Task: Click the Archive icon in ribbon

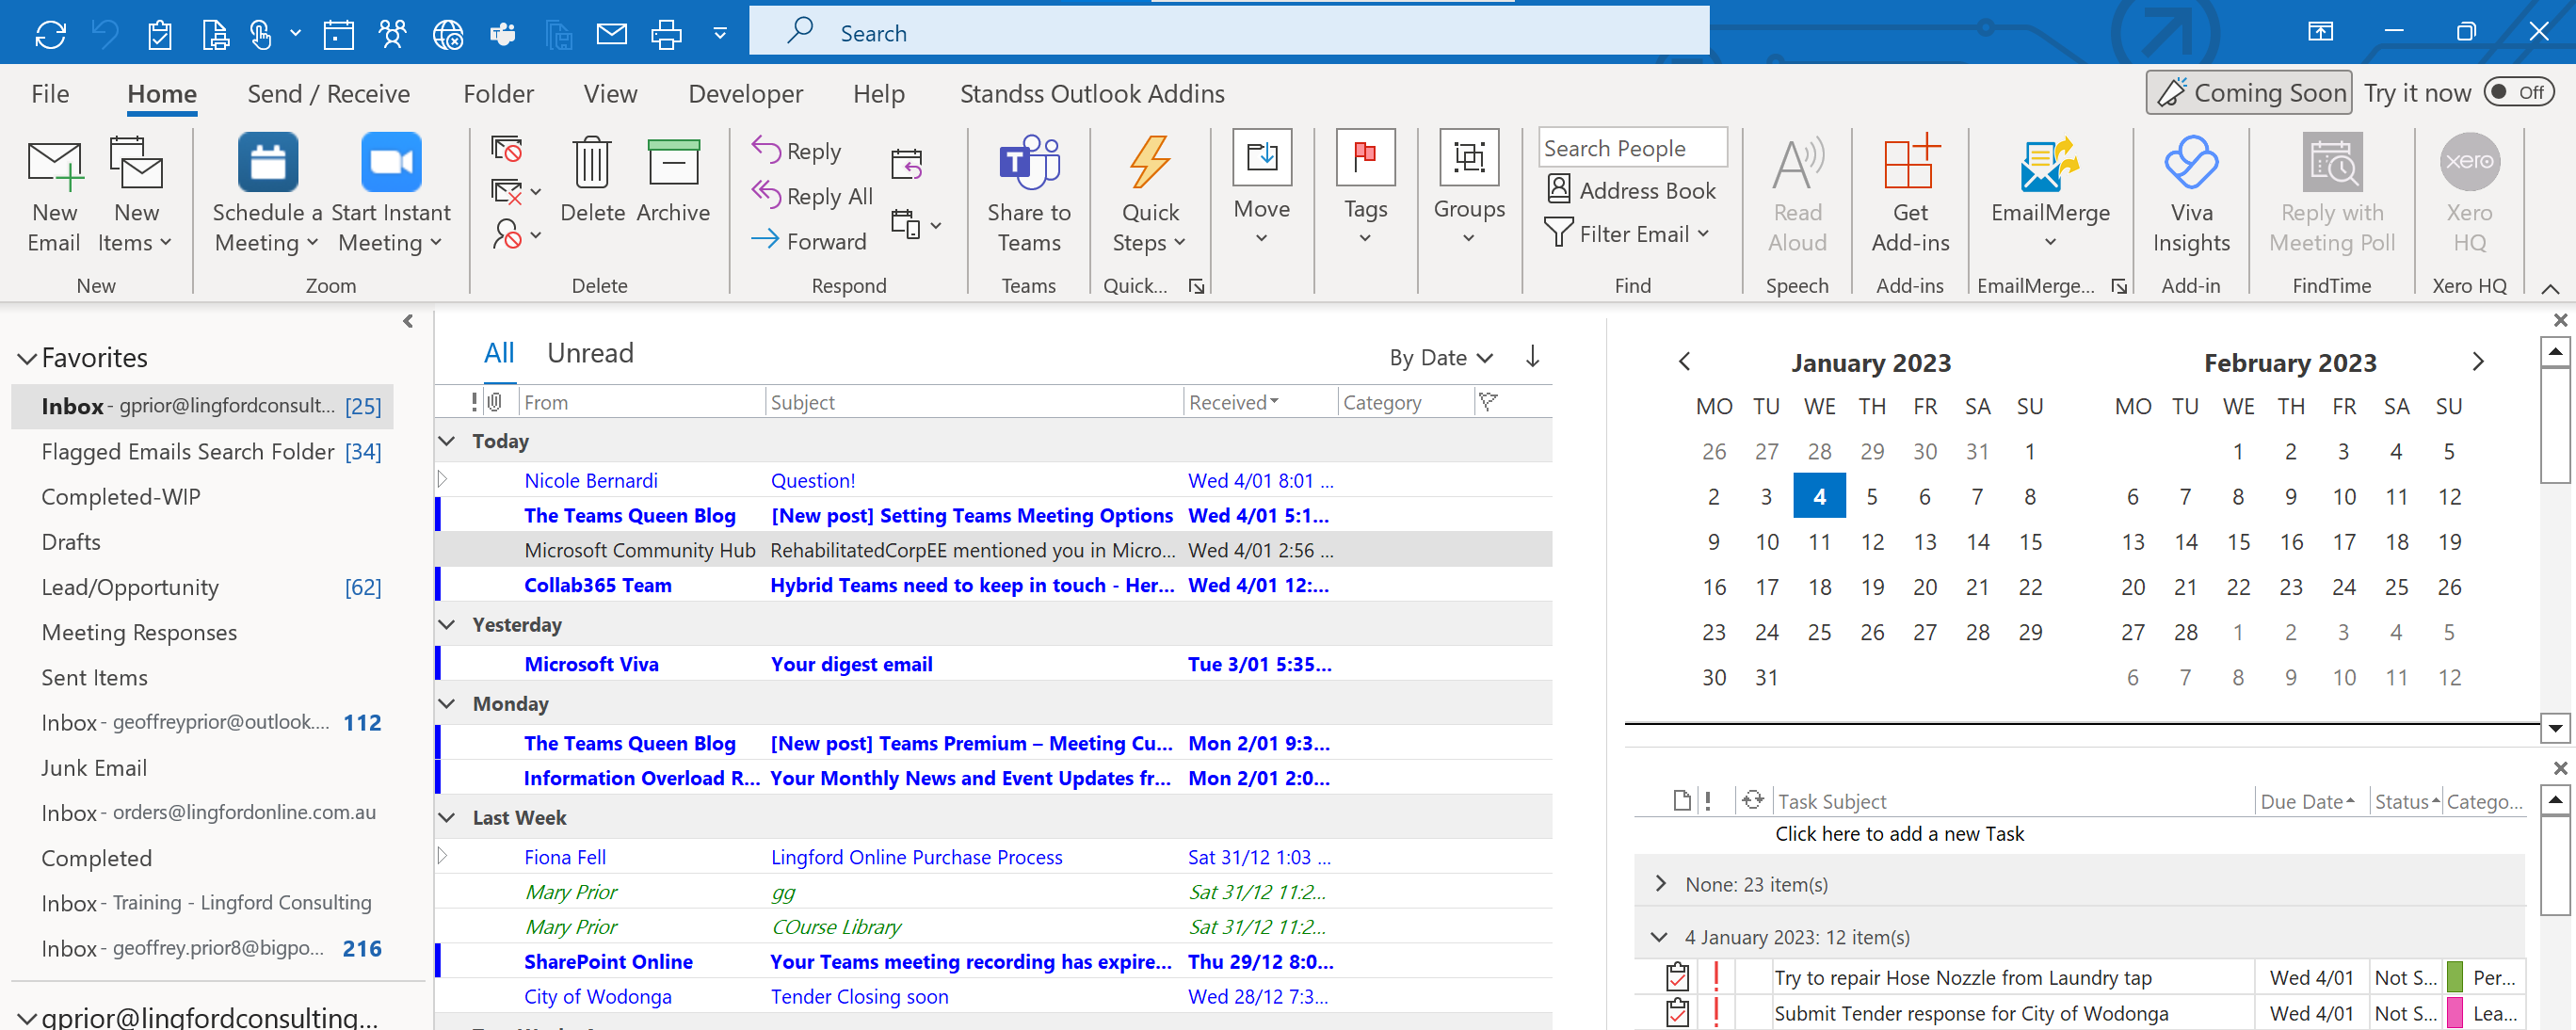Action: [673, 164]
